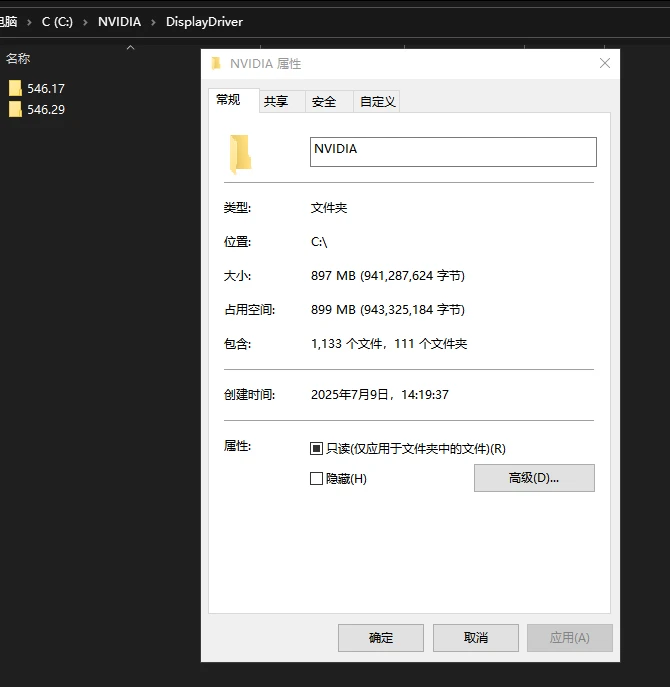This screenshot has height=687, width=670.
Task: Click the 占用空间 value 899 MB
Action: click(388, 310)
